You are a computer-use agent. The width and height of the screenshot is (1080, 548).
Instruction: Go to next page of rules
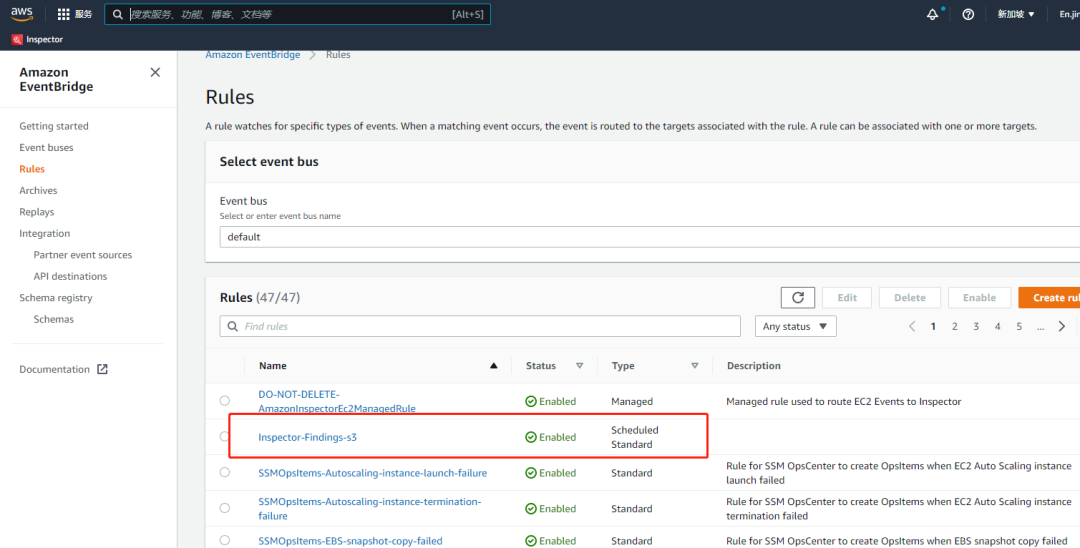1062,327
